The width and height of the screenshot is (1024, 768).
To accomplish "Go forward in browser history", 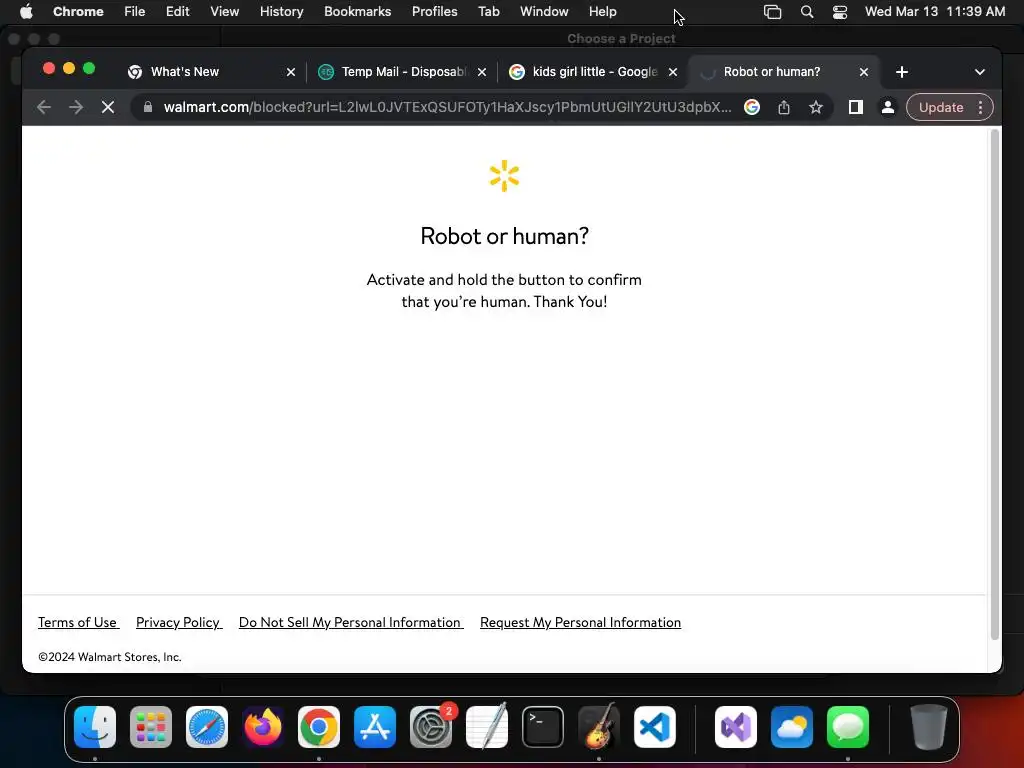I will click(x=76, y=107).
